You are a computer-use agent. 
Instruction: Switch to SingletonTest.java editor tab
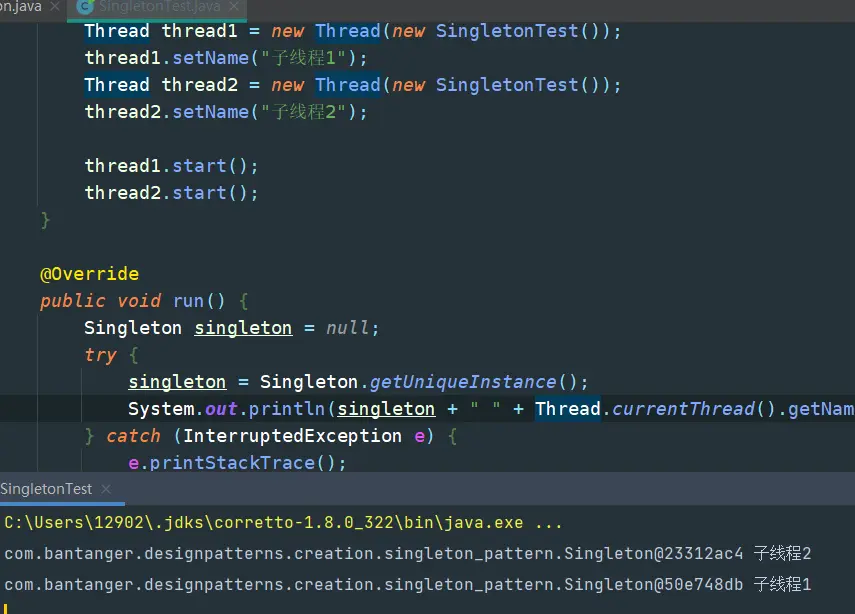pyautogui.click(x=159, y=7)
